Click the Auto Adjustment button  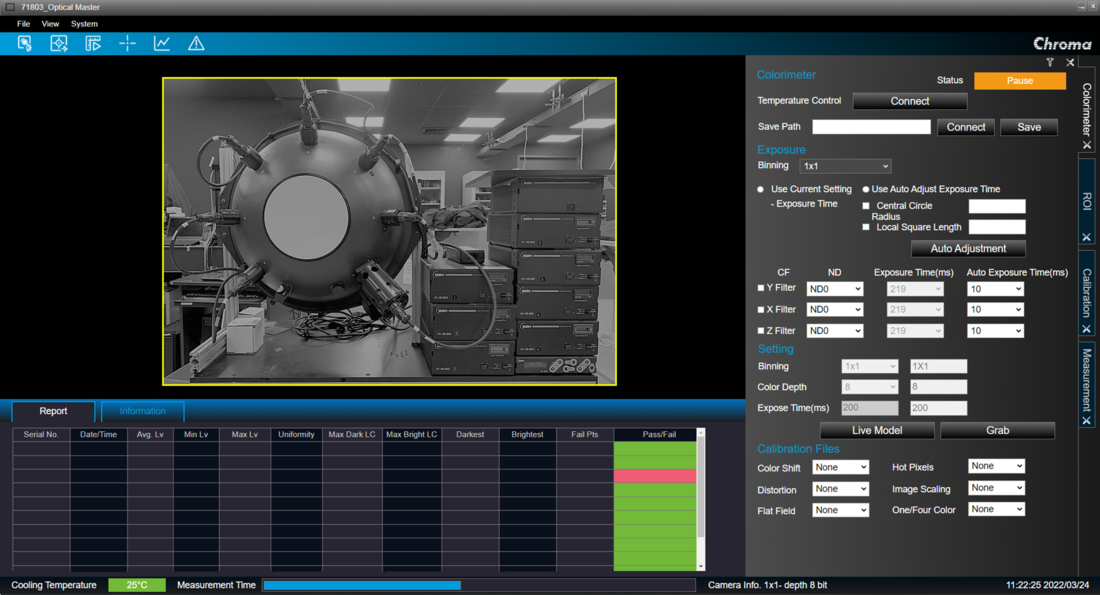(968, 248)
